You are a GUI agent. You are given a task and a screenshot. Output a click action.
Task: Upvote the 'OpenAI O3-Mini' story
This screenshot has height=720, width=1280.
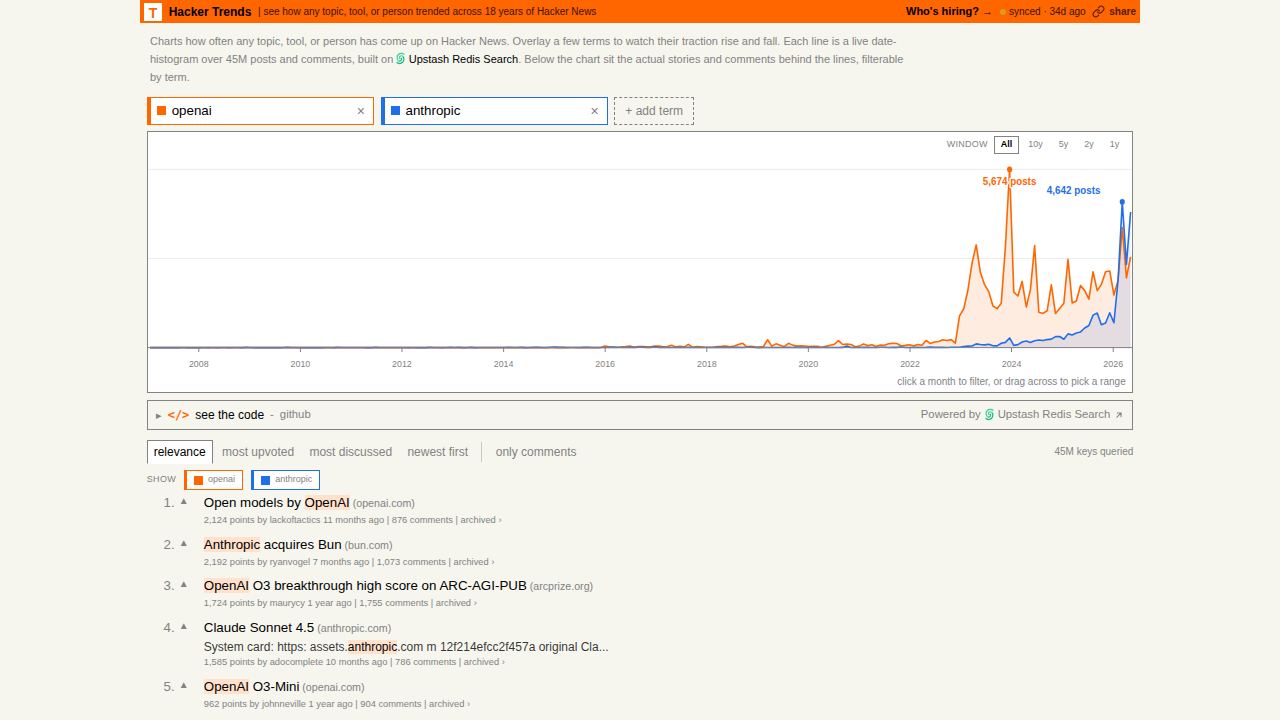coord(184,686)
